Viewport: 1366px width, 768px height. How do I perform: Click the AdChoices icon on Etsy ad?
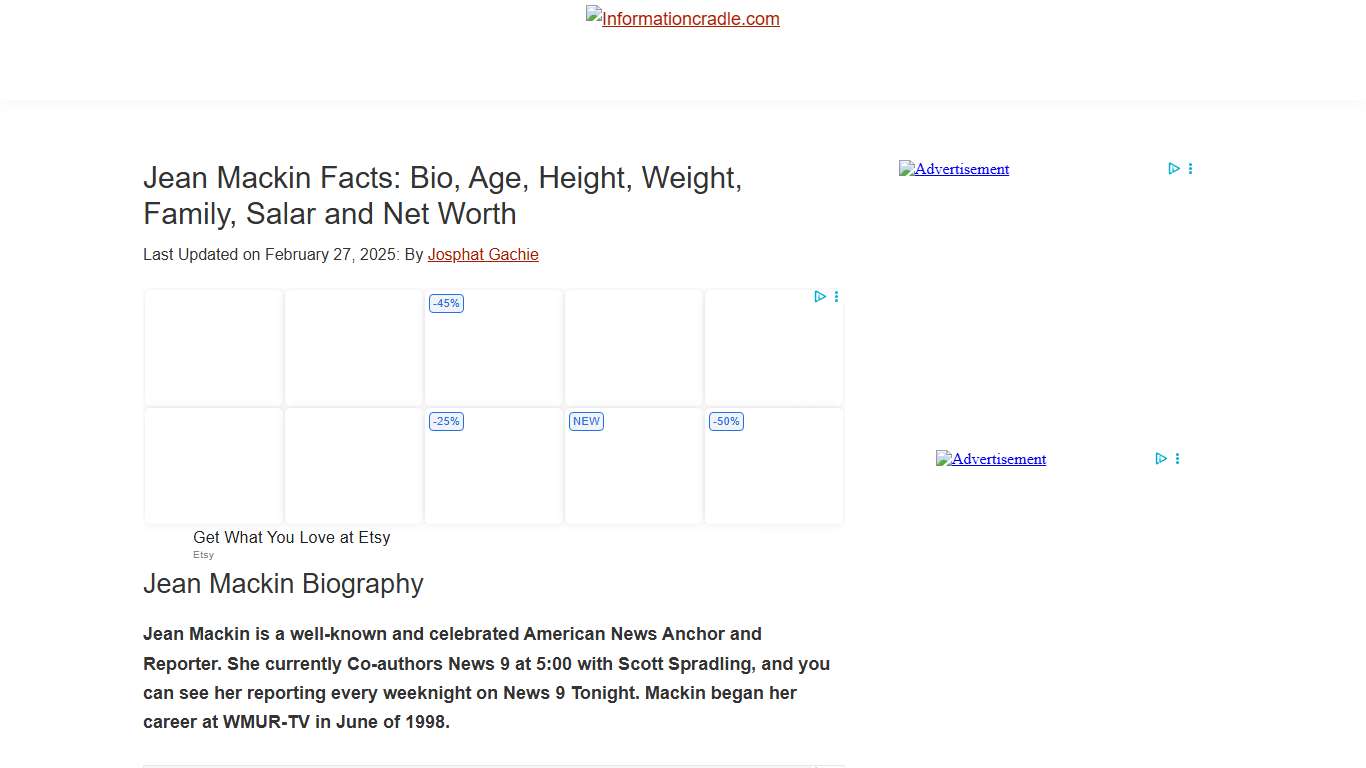820,297
